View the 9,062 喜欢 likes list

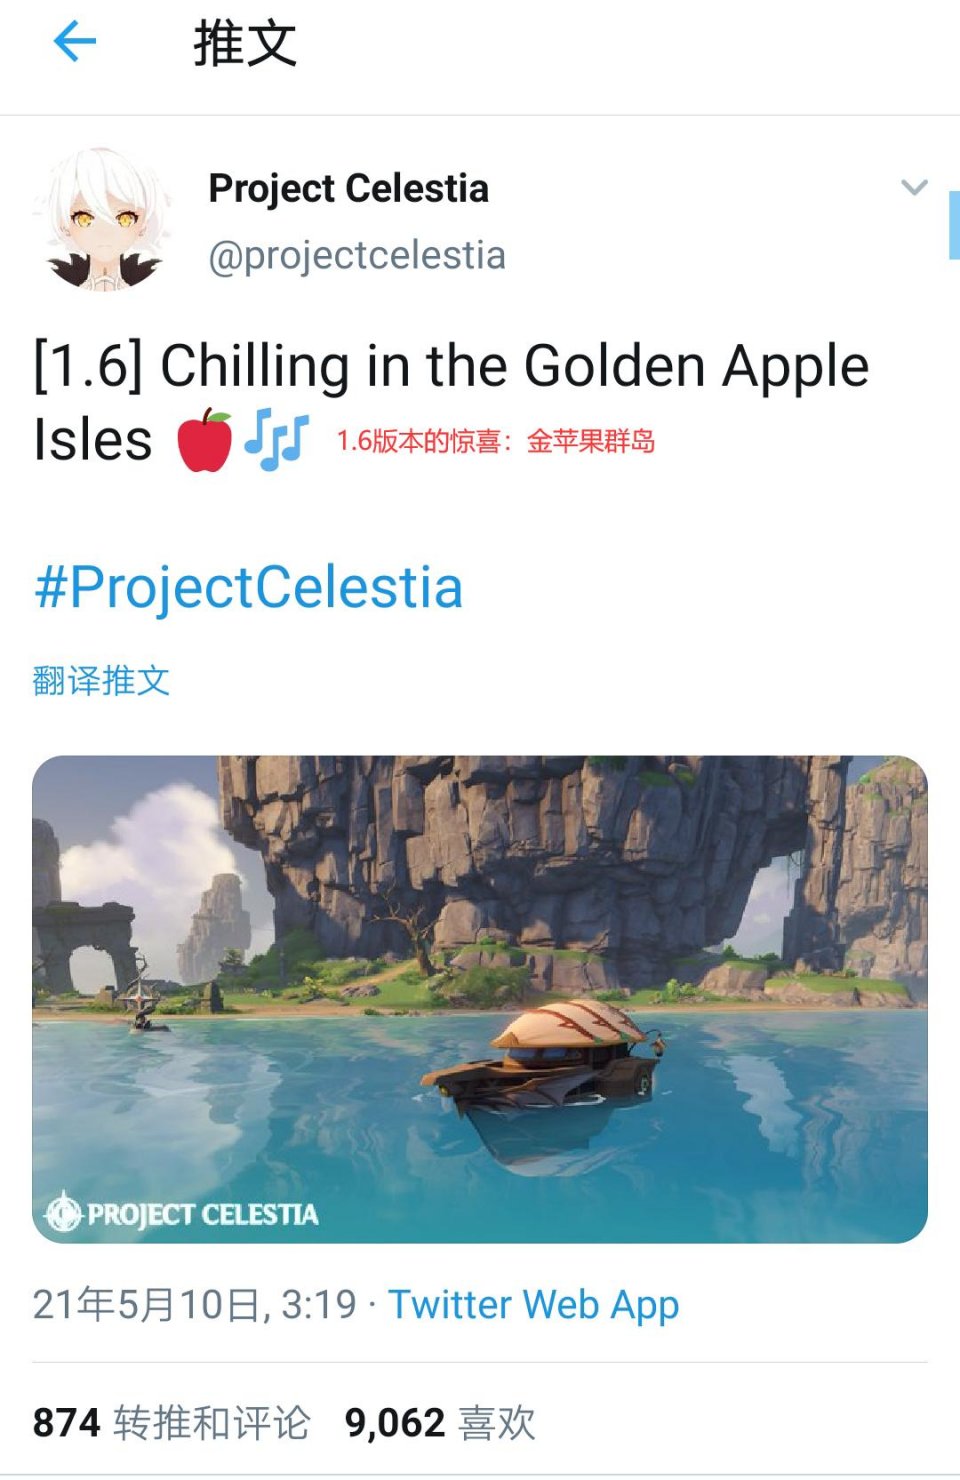pyautogui.click(x=440, y=1422)
